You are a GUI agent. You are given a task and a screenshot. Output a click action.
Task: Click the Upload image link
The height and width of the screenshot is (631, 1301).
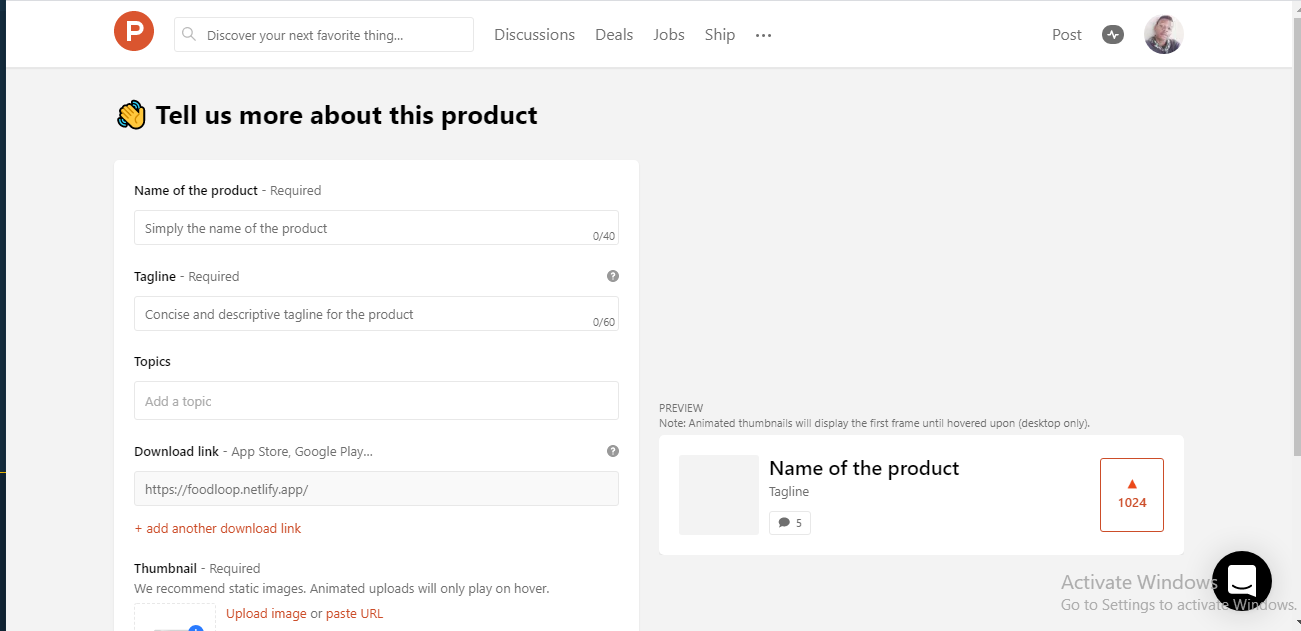point(266,614)
